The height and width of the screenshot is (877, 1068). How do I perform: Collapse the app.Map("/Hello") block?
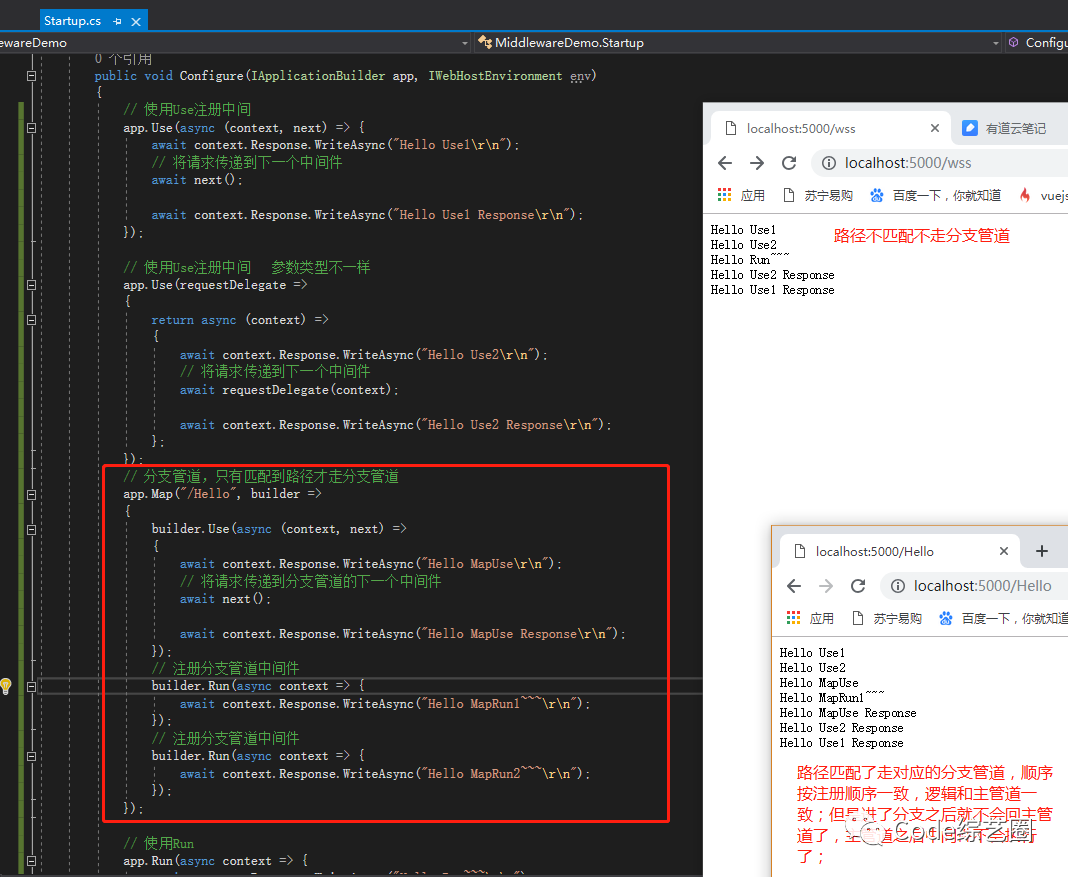(x=31, y=494)
